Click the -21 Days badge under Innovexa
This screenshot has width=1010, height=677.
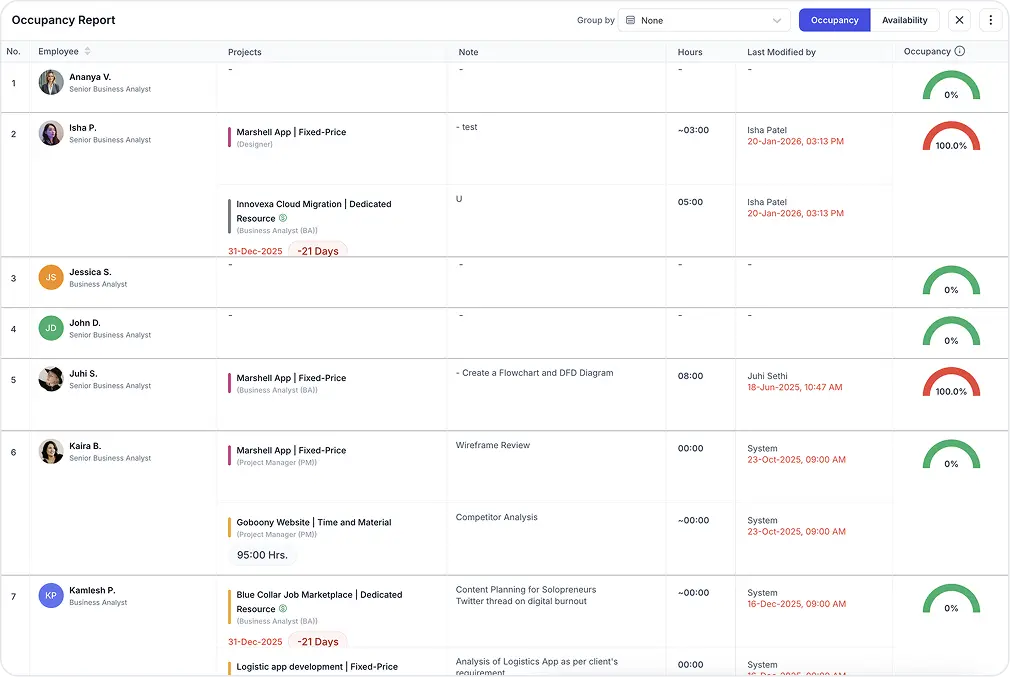[x=318, y=251]
